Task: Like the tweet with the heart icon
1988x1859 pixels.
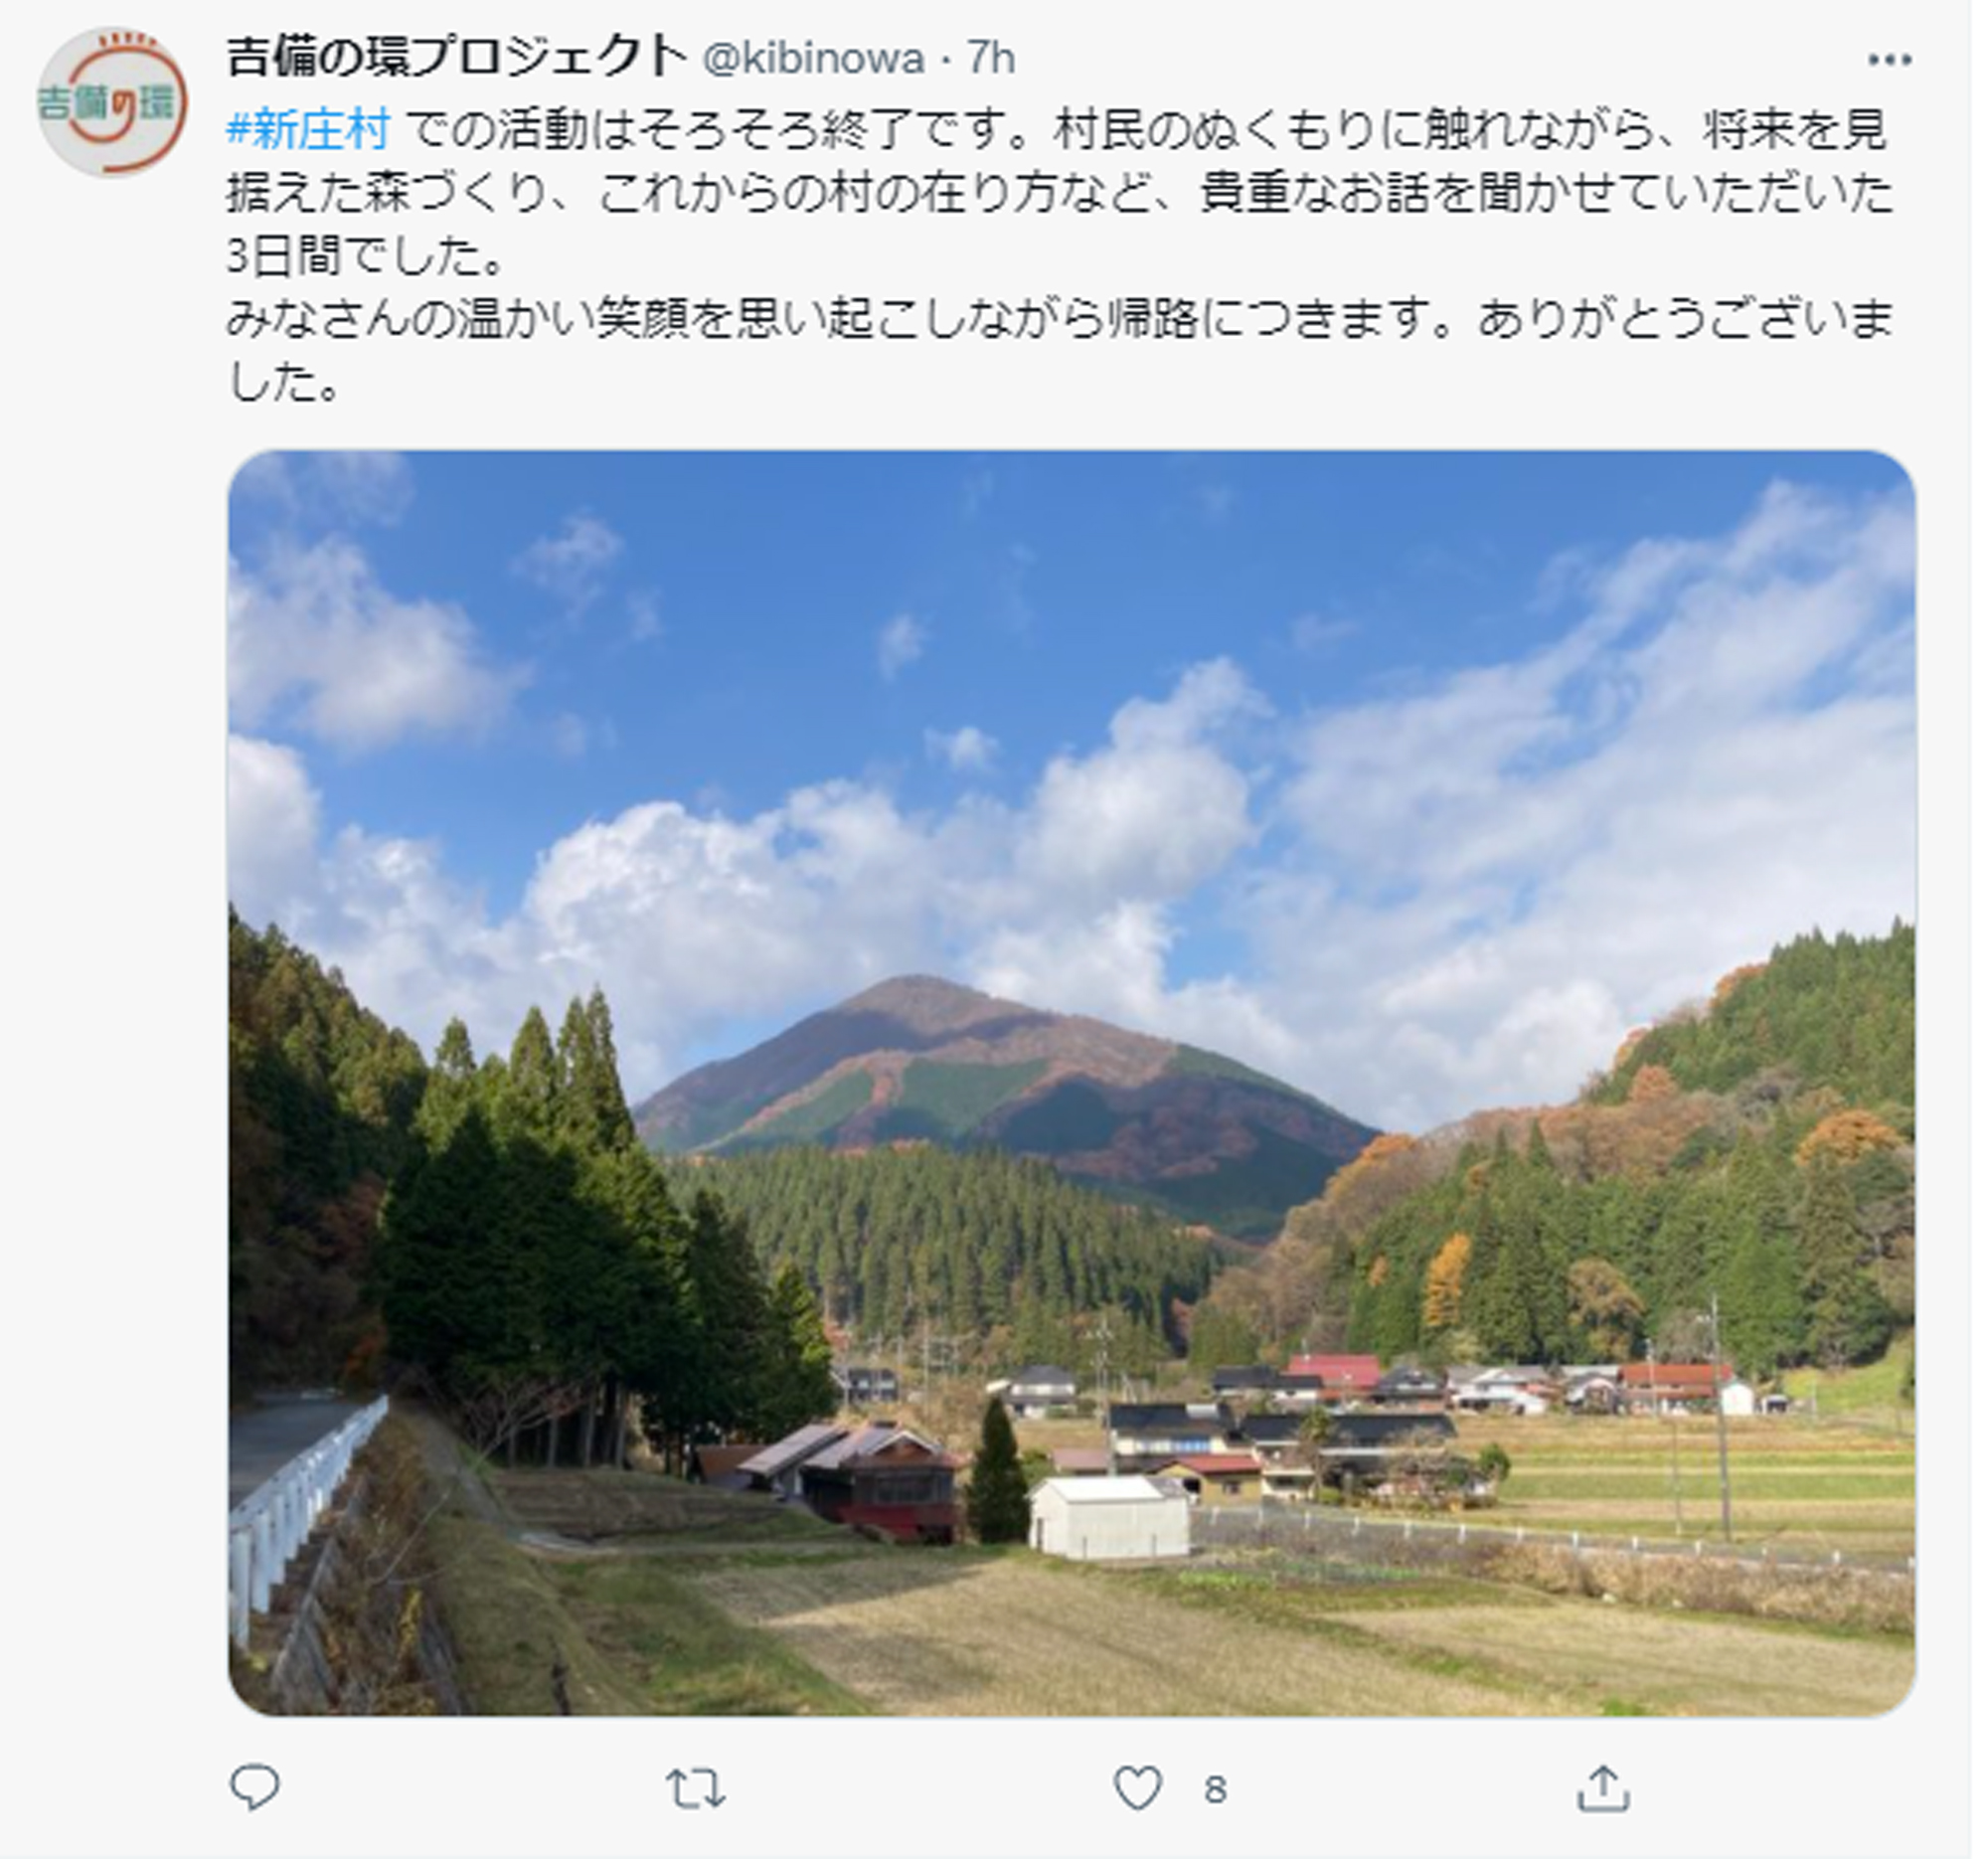Action: [x=1138, y=1788]
